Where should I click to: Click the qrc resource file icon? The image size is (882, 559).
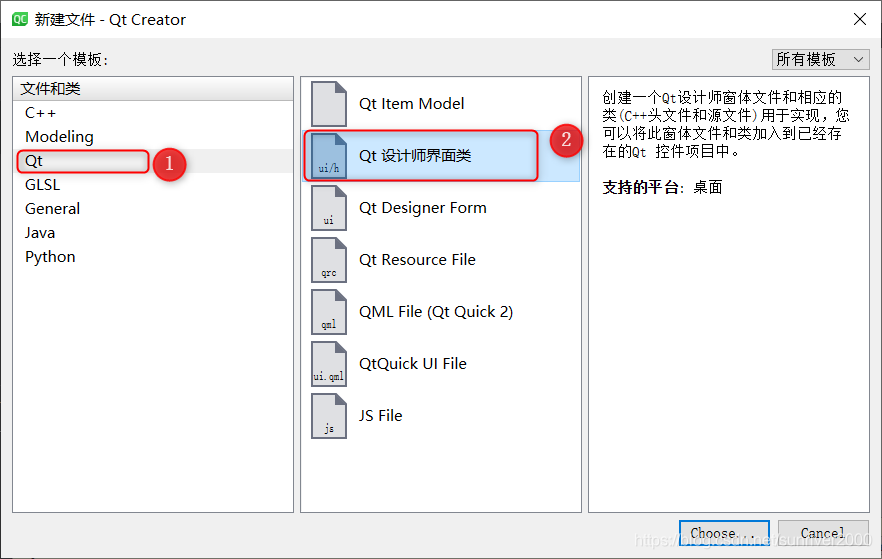click(328, 260)
